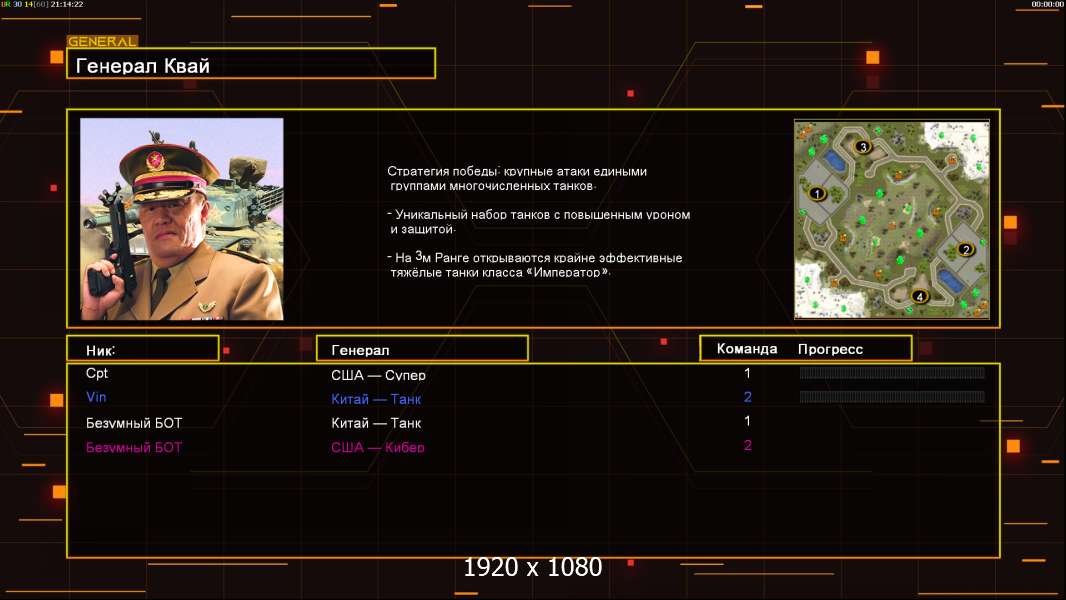This screenshot has width=1066, height=600.
Task: Select white Безумный БОТ player row
Action: coord(134,423)
